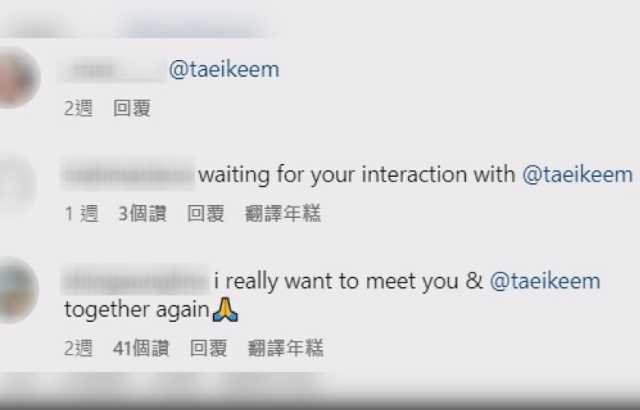
Task: Click the 2週 timestamp beside 41個讚
Action: click(x=78, y=348)
